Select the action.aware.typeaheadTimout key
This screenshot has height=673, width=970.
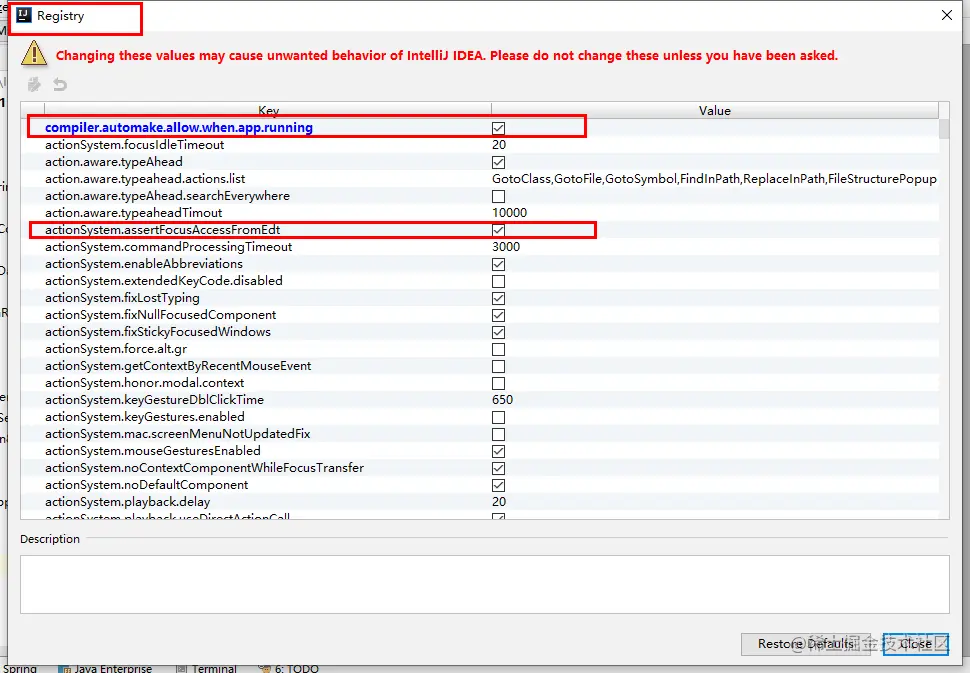pyautogui.click(x=133, y=213)
